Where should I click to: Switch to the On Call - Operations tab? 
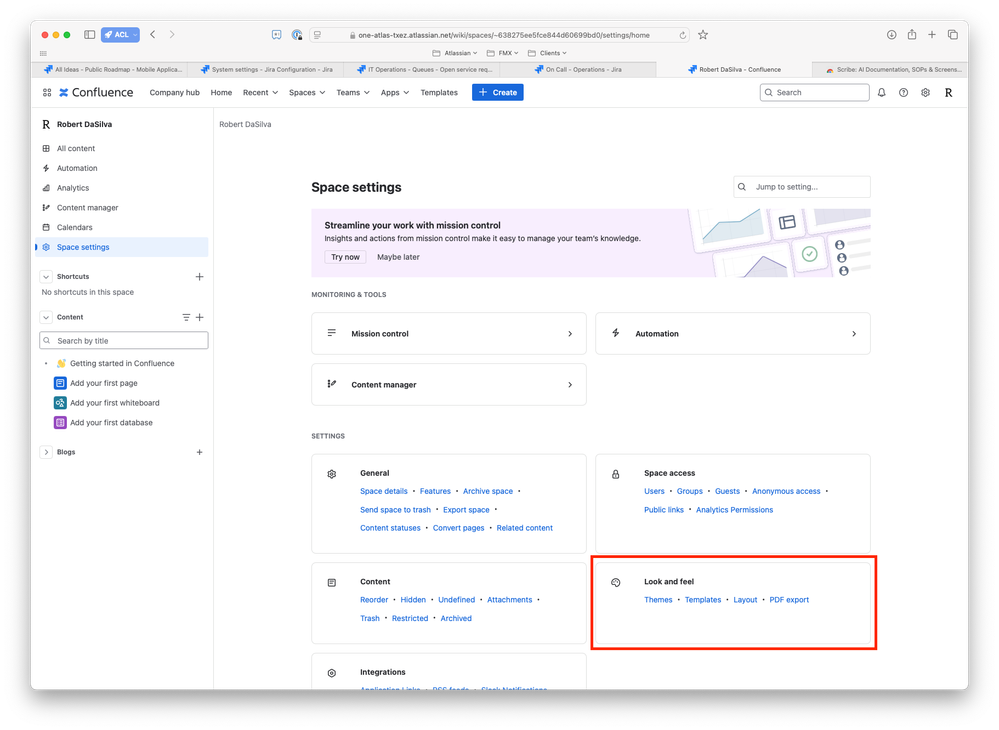[578, 69]
